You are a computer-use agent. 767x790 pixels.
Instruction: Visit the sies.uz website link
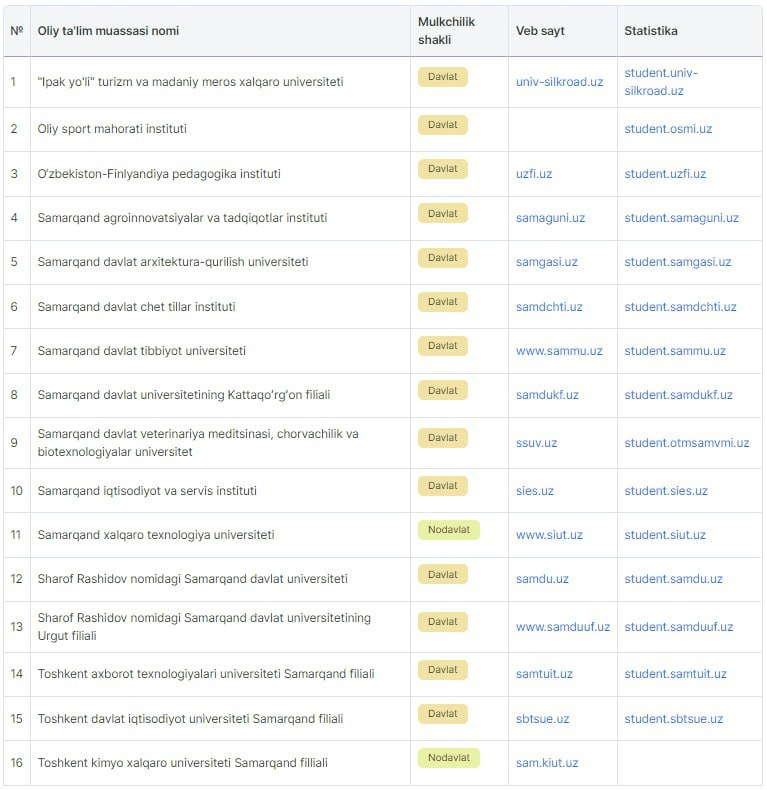[534, 491]
